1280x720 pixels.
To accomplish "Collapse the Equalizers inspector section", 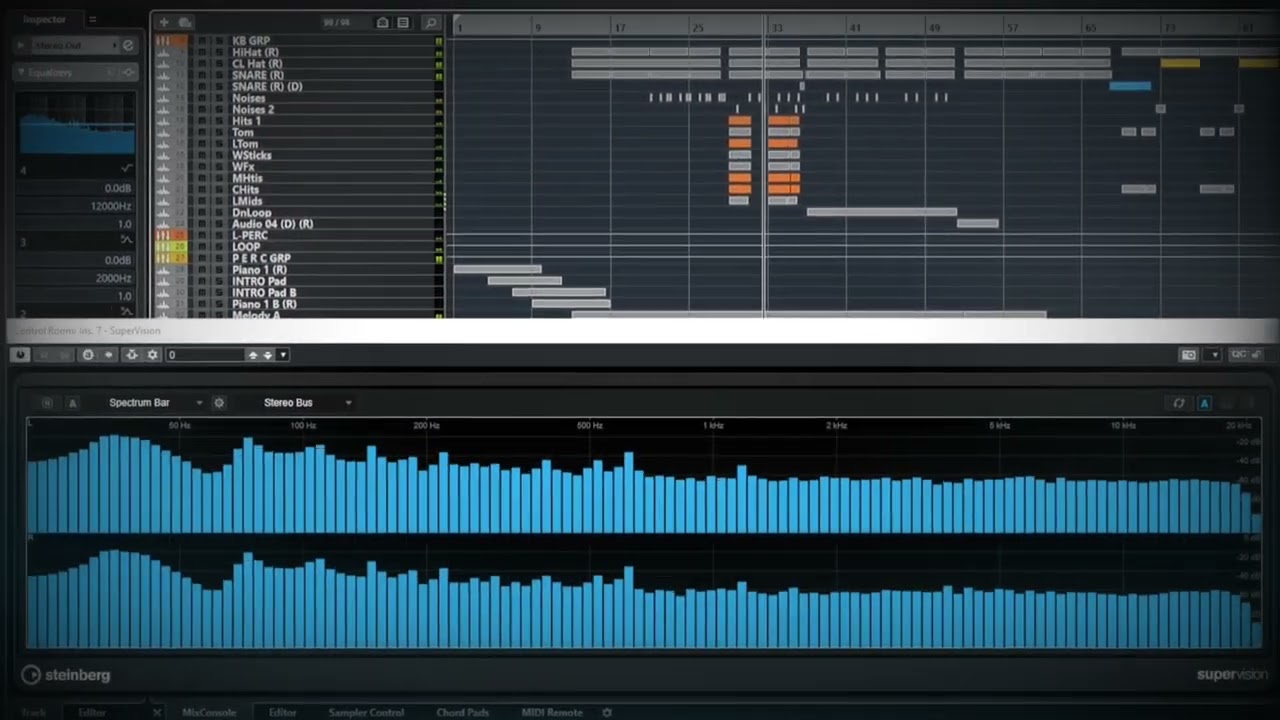I will pyautogui.click(x=21, y=73).
